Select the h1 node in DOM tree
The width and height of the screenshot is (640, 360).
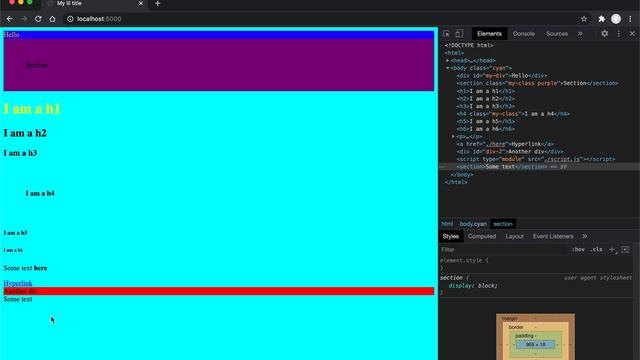(485, 91)
